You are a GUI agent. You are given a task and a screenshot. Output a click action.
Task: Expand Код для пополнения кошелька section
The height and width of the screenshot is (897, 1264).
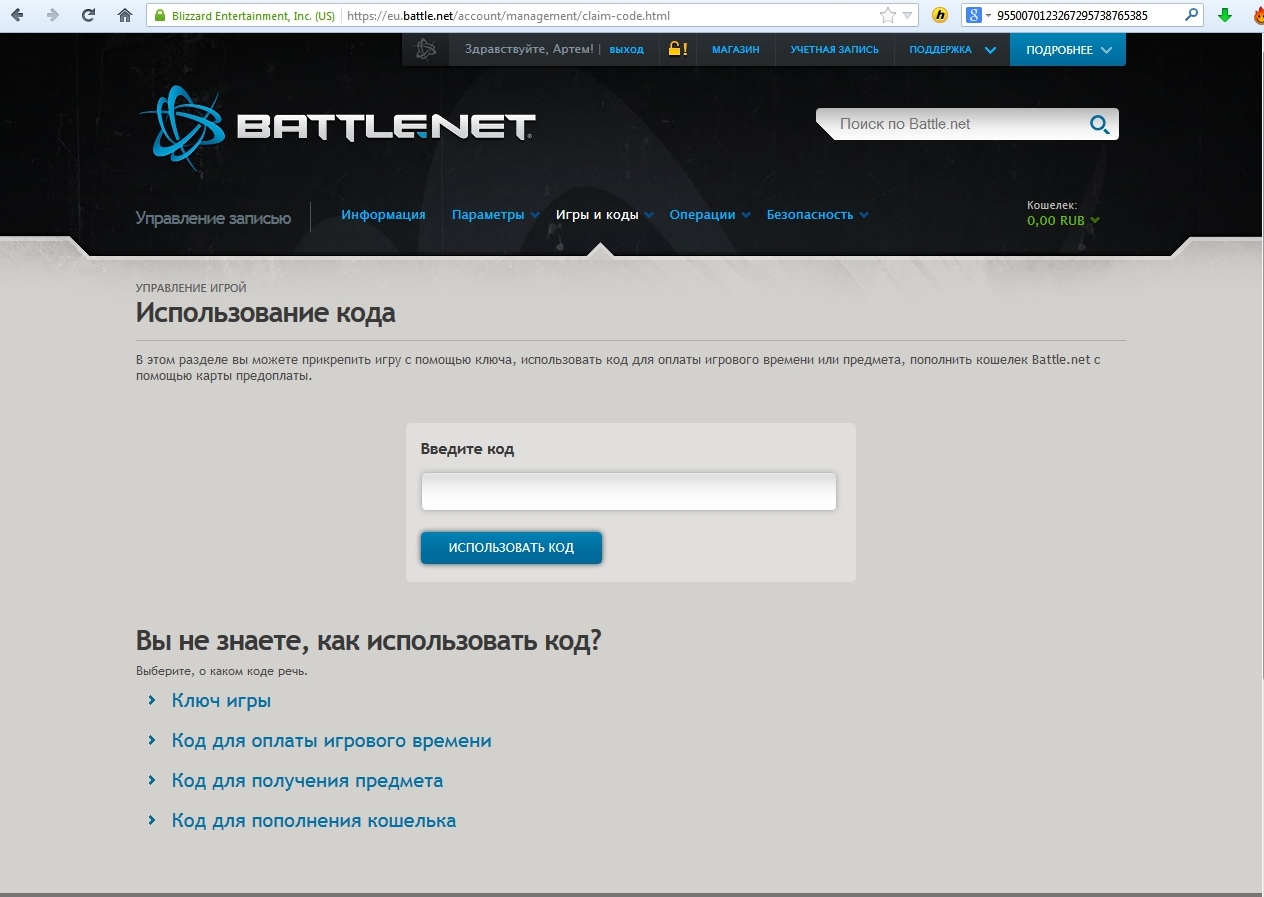(313, 821)
